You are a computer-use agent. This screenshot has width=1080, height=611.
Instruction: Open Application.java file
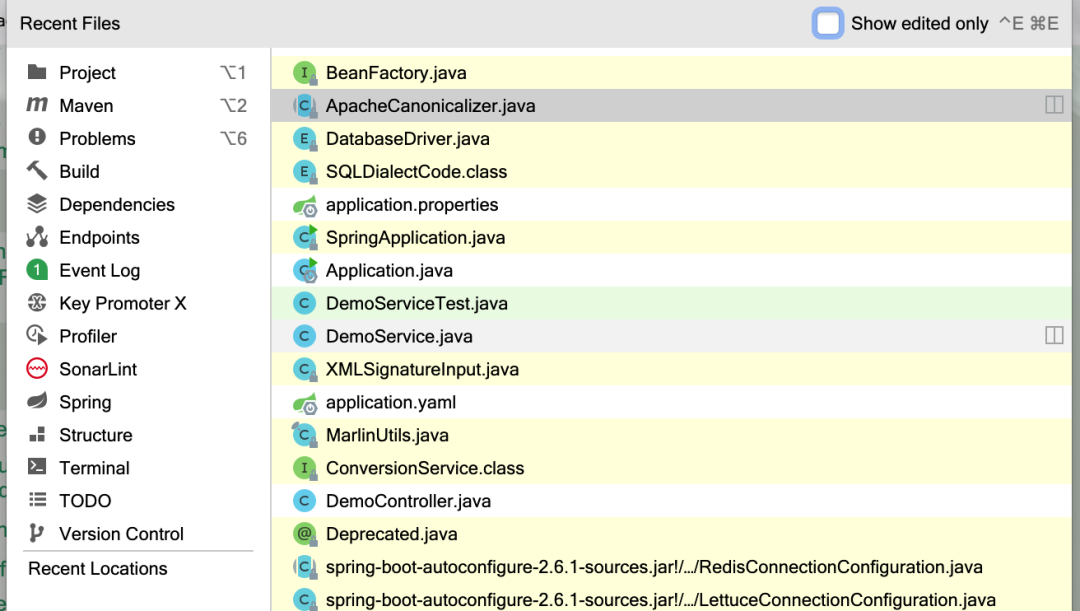point(672,271)
